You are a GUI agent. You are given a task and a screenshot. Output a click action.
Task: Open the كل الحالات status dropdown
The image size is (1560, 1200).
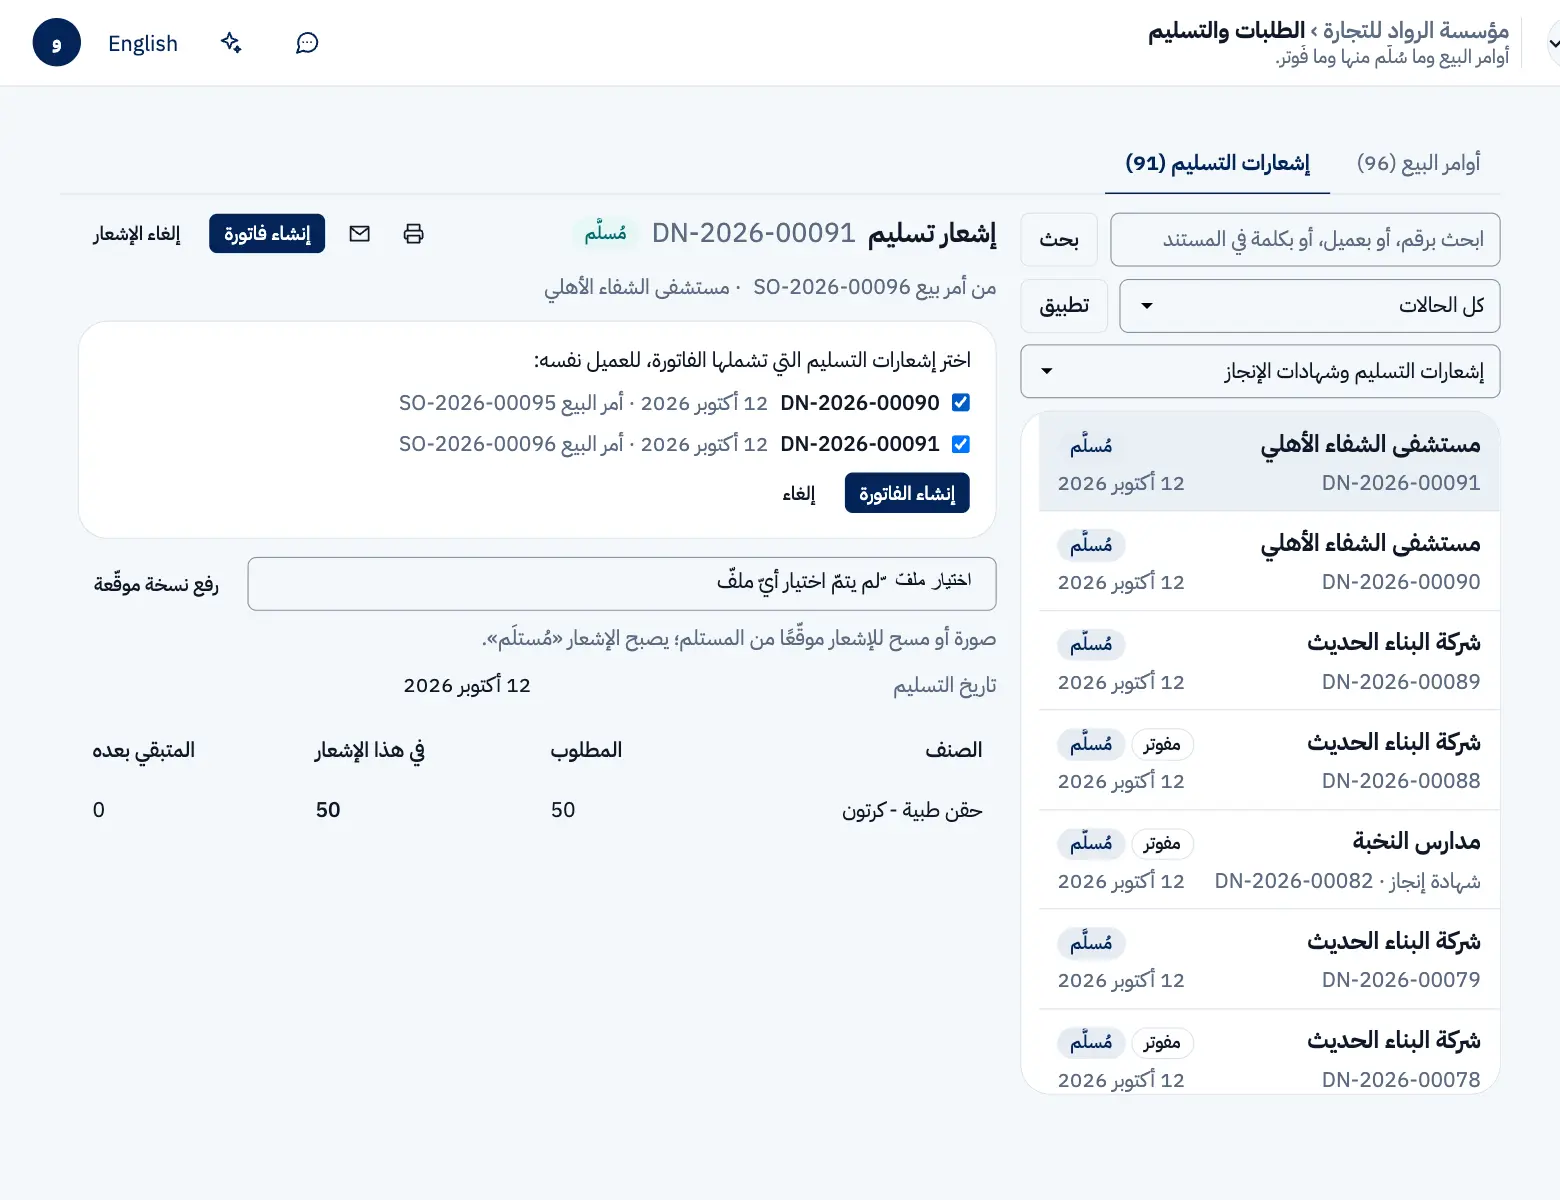click(1309, 305)
